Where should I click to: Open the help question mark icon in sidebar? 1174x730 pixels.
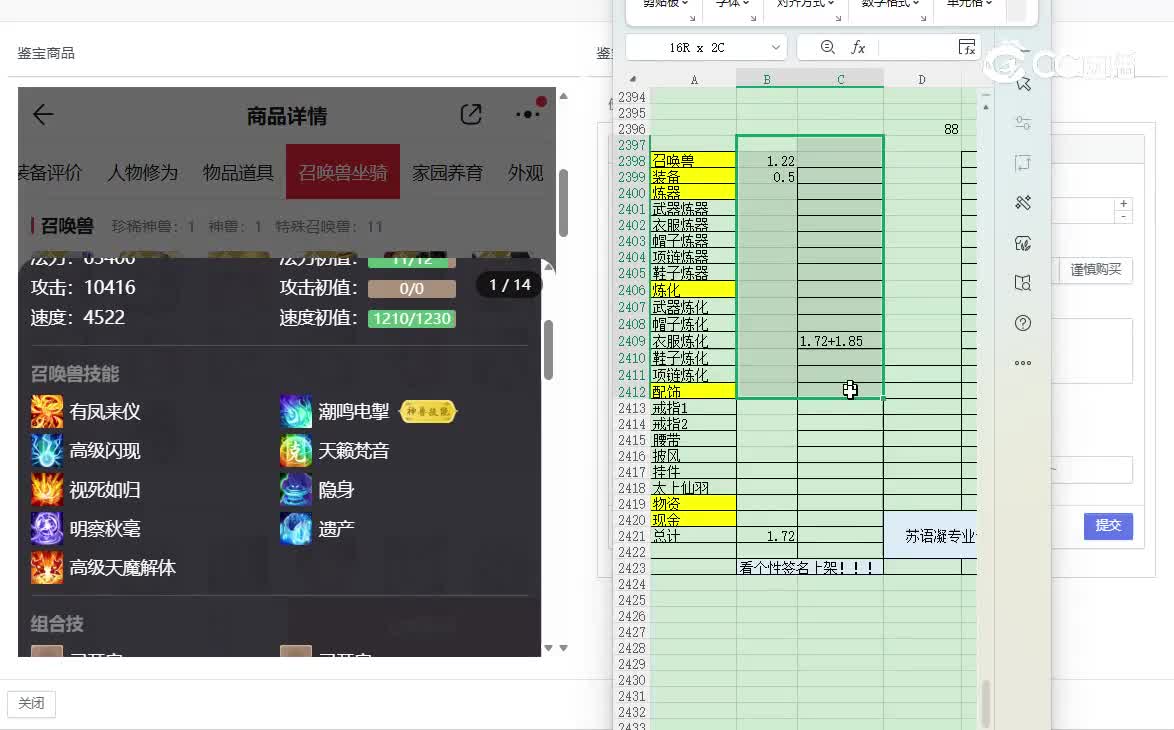(x=1022, y=323)
